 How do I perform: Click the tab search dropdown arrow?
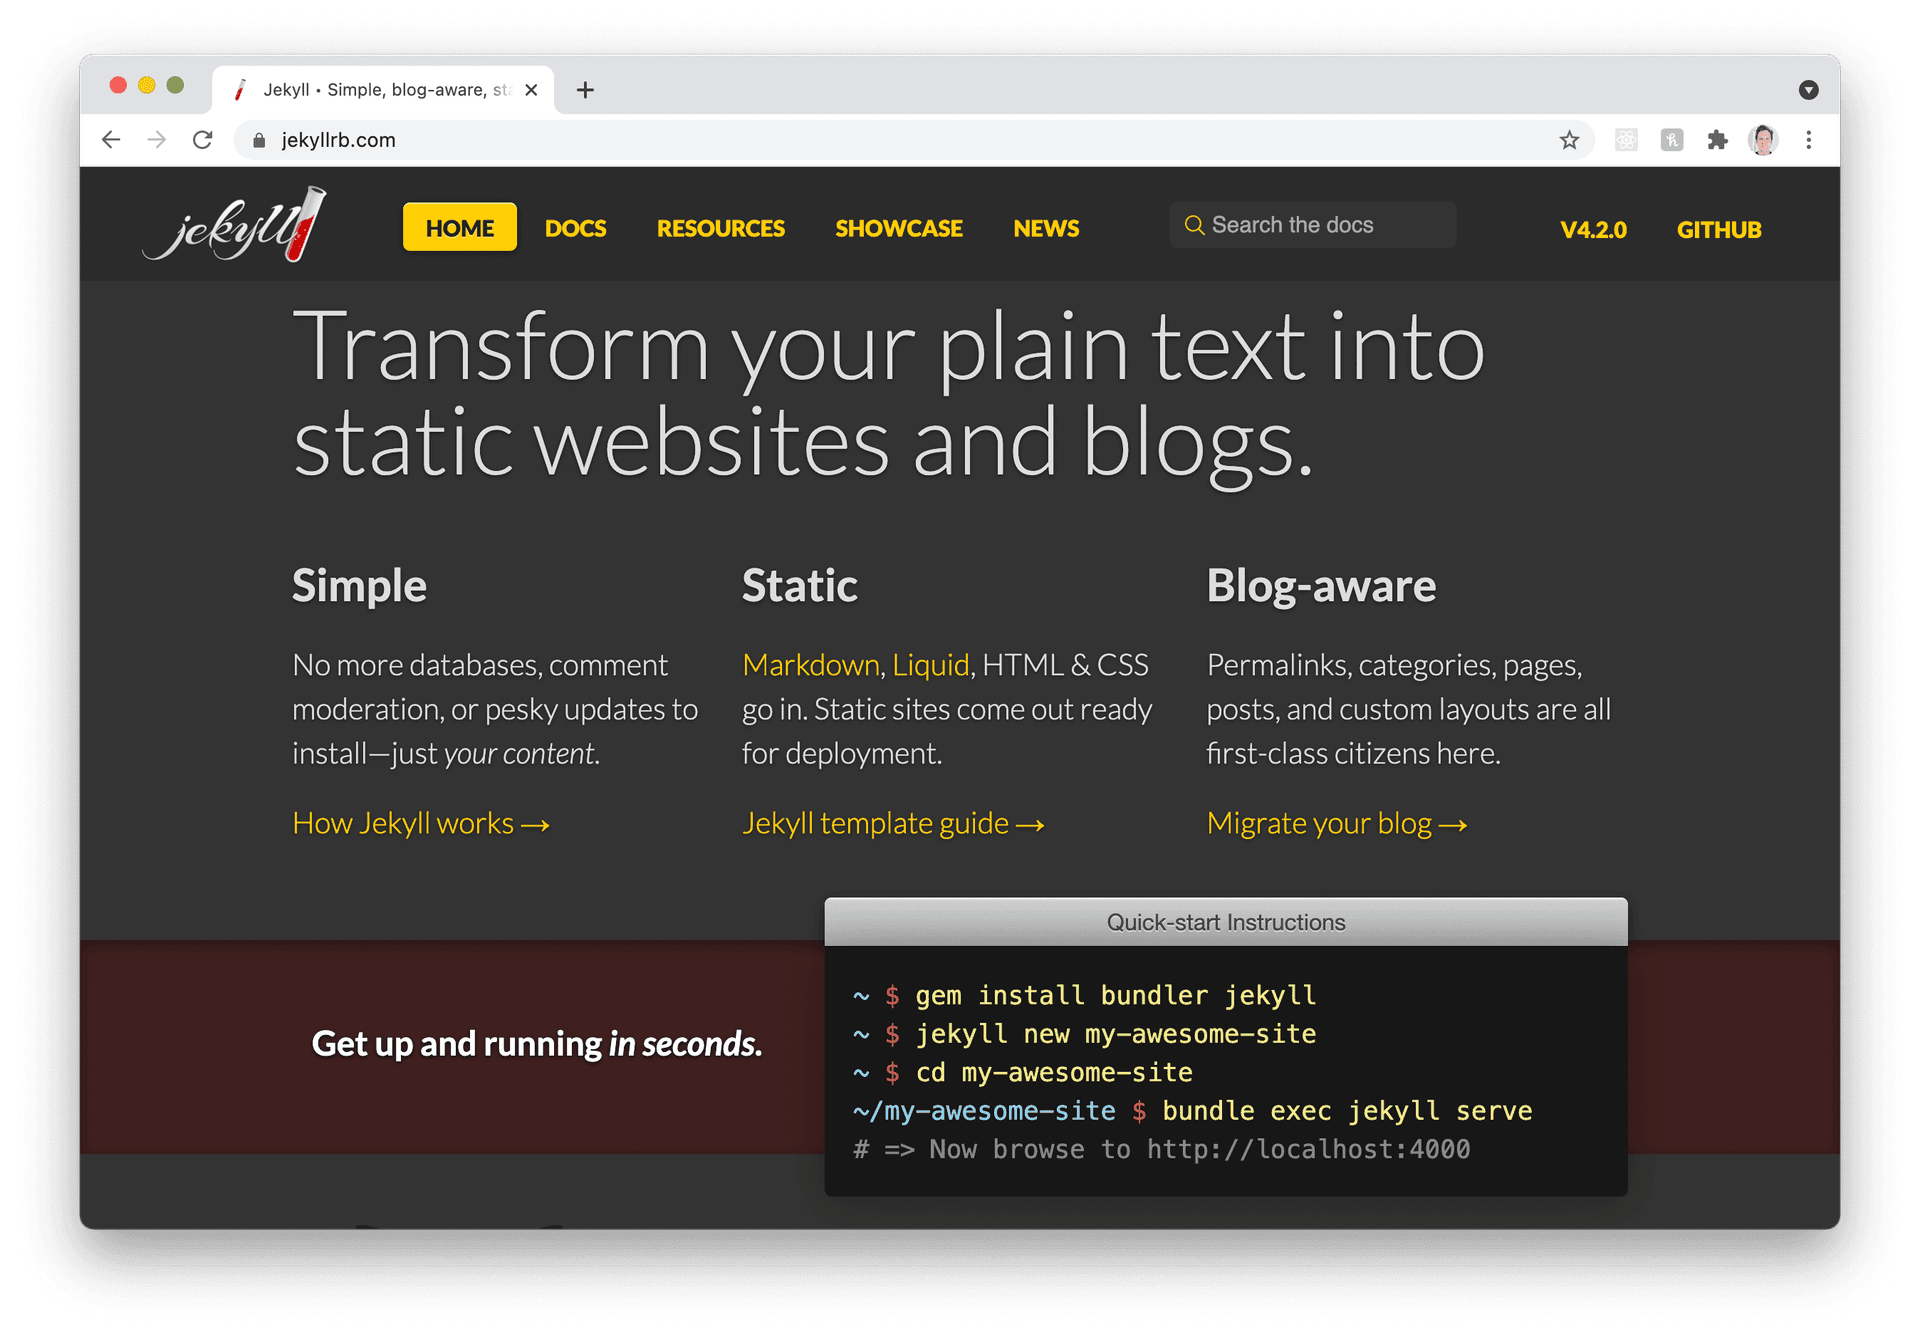1808,90
